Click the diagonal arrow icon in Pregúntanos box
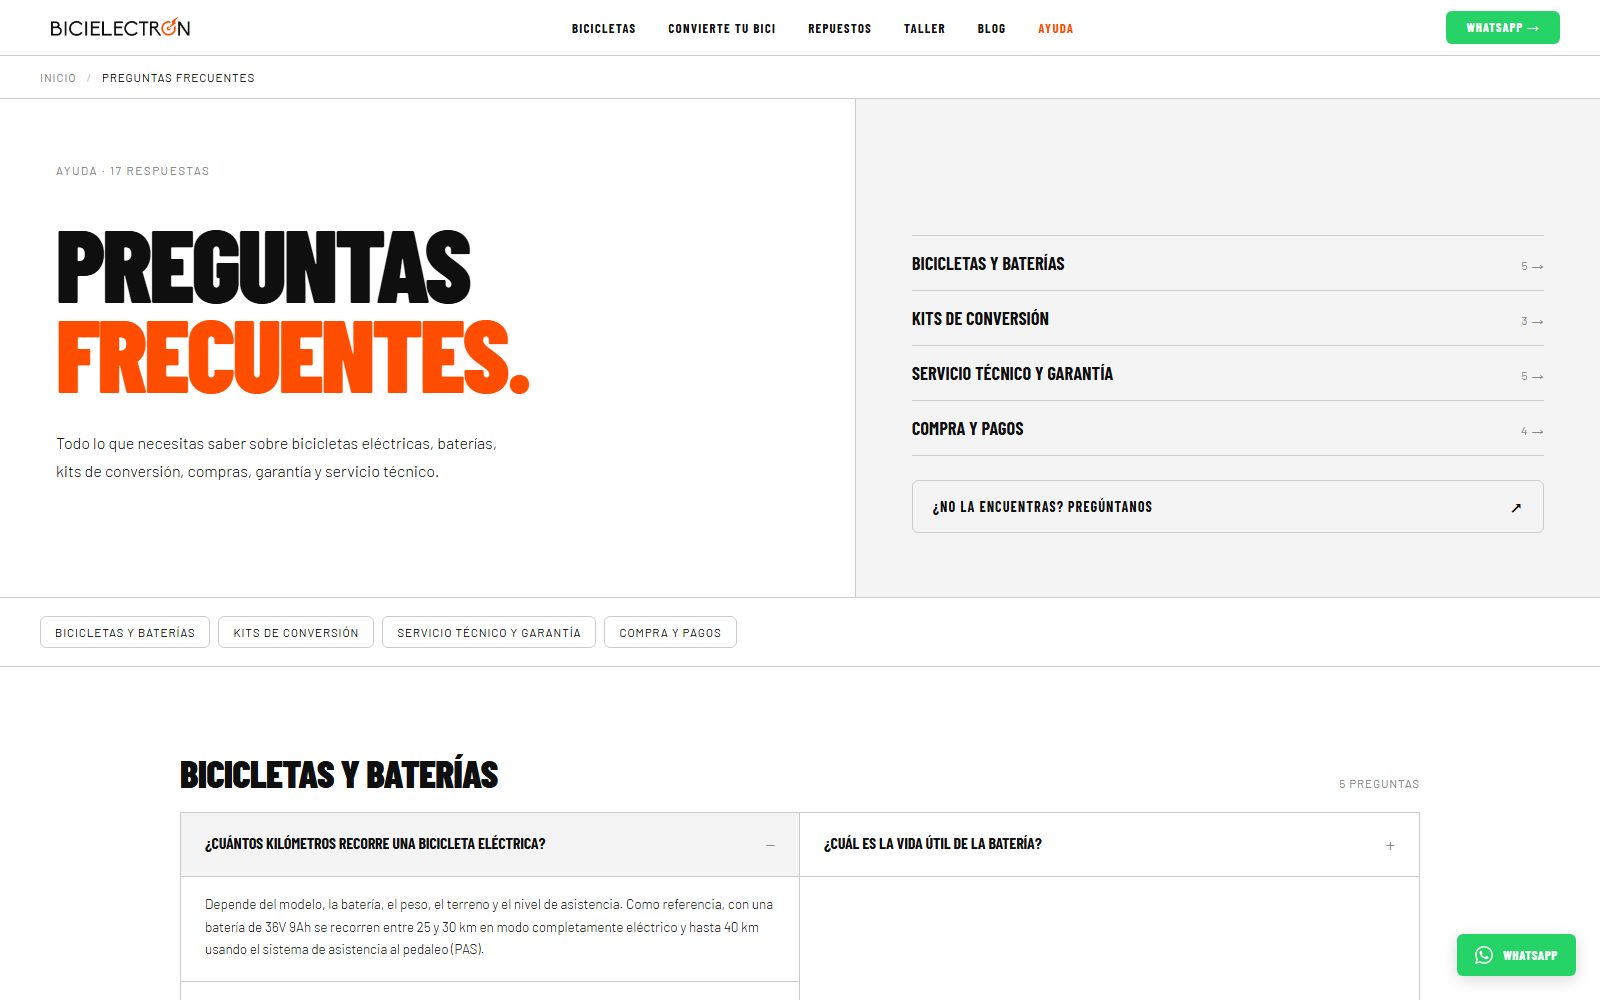The width and height of the screenshot is (1600, 1000). 1516,508
